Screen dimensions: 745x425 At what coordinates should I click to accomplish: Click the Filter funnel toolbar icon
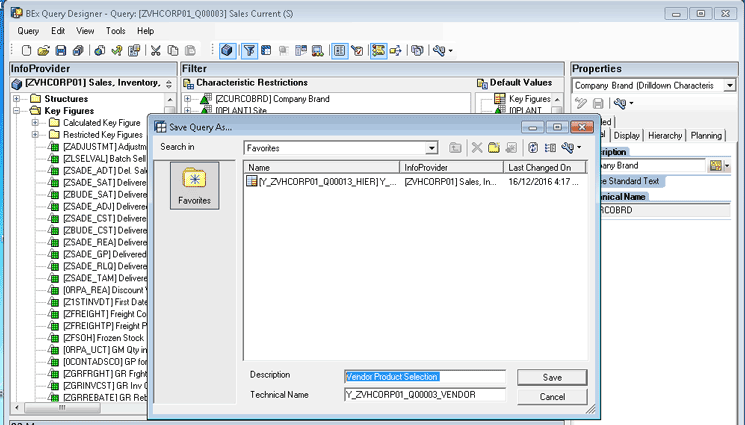[249, 50]
